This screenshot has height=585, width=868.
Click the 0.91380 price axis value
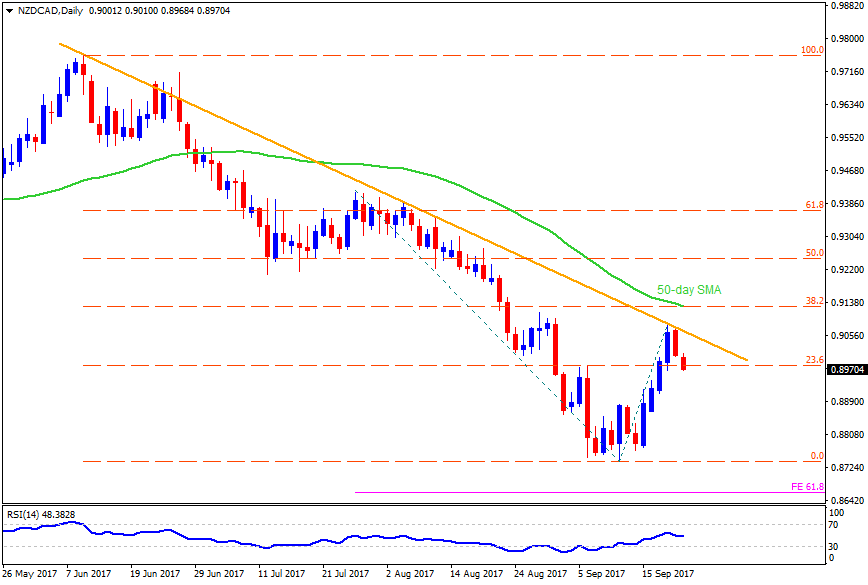tap(847, 303)
